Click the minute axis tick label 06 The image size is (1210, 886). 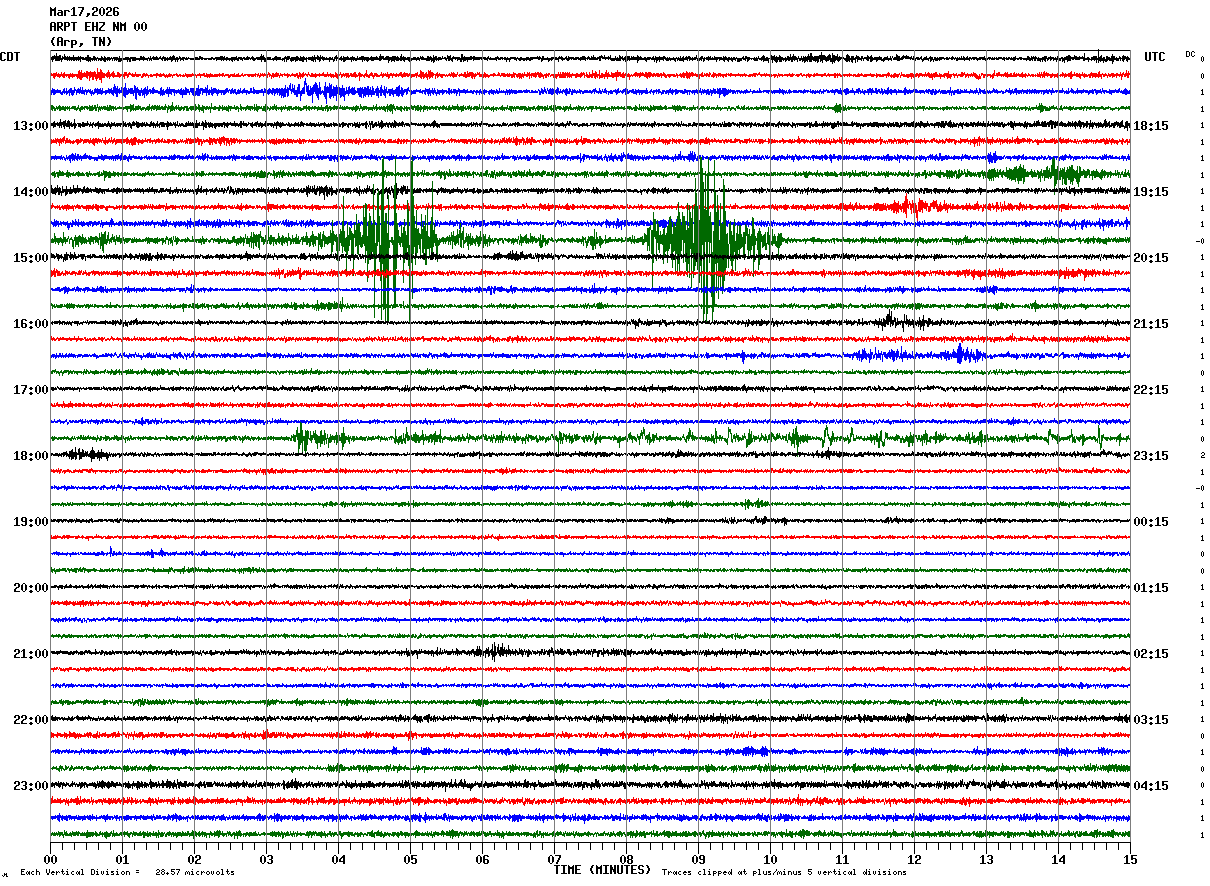click(482, 859)
